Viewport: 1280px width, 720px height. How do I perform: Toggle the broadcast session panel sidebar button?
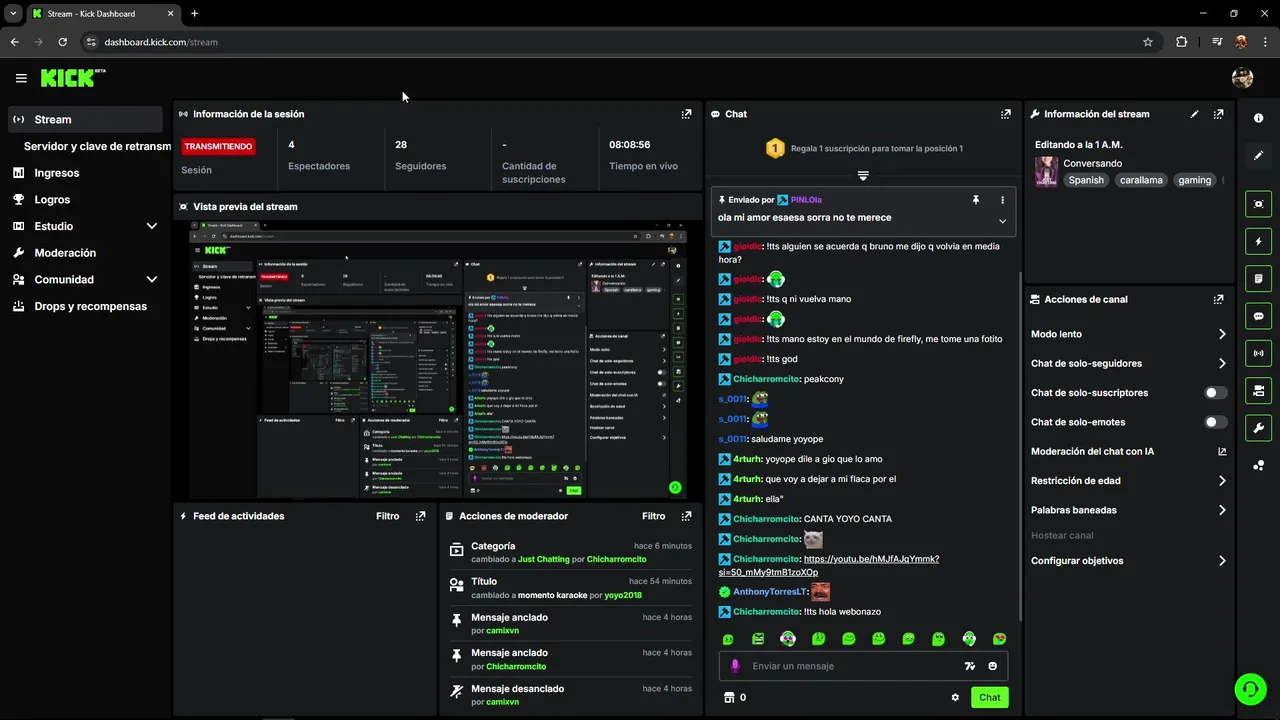click(1258, 353)
